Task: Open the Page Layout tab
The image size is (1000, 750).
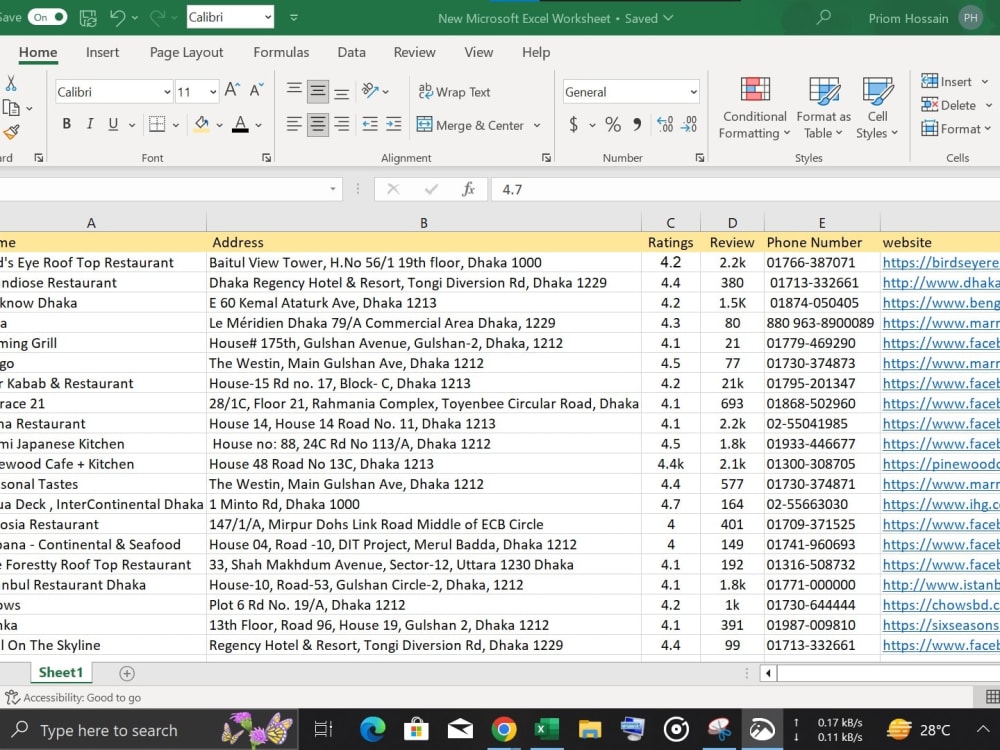Action: coord(186,52)
